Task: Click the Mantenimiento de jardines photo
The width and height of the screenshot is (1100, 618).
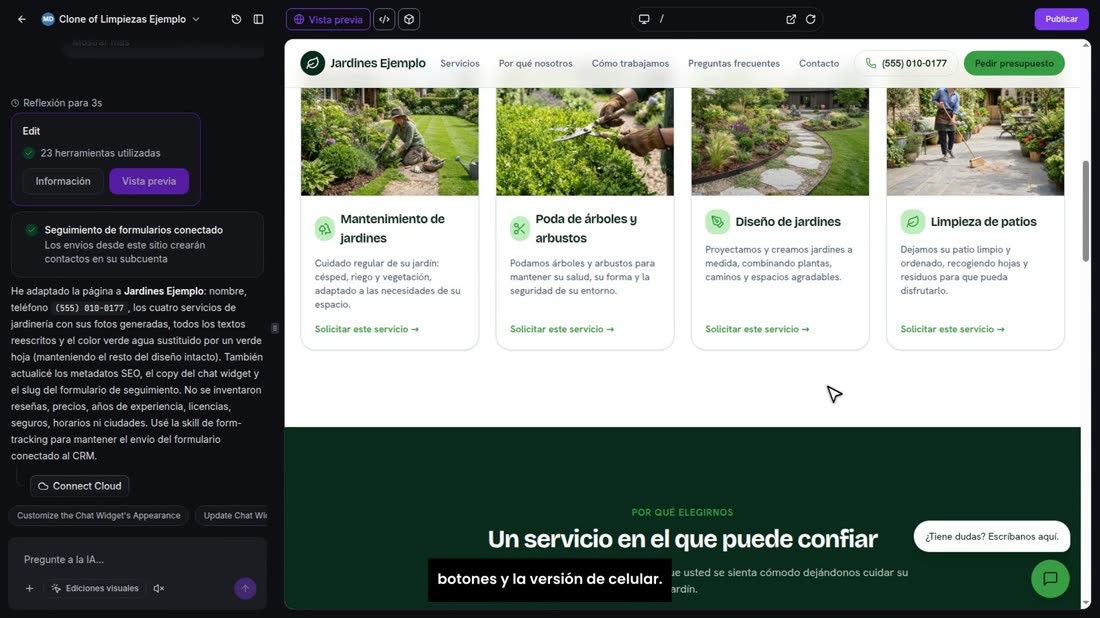Action: (389, 141)
